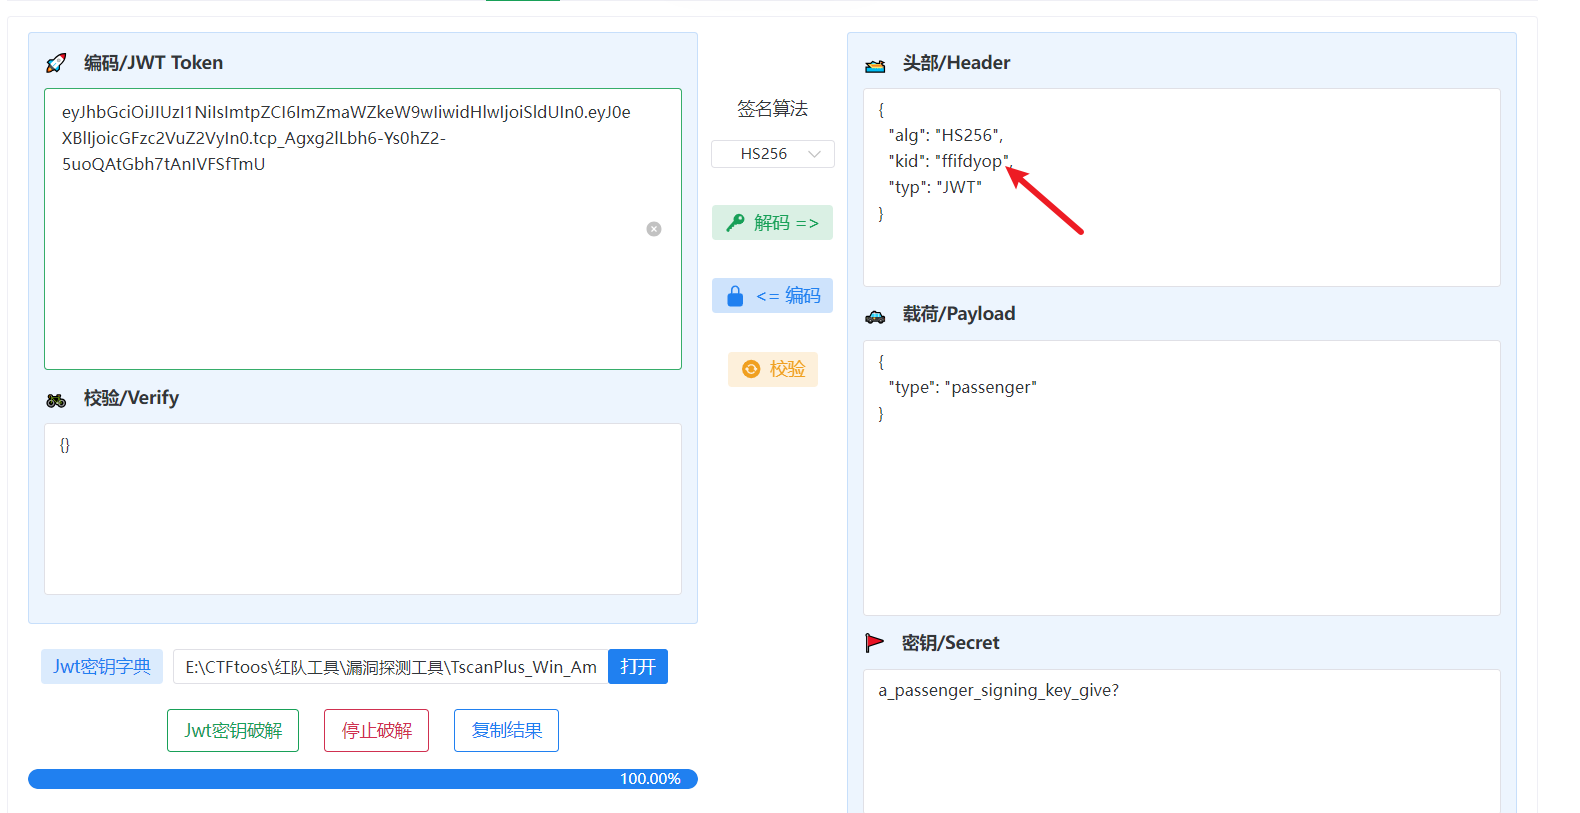The height and width of the screenshot is (813, 1580).
Task: Click the "kid": "ffifdyop" line in Header
Action: 950,162
